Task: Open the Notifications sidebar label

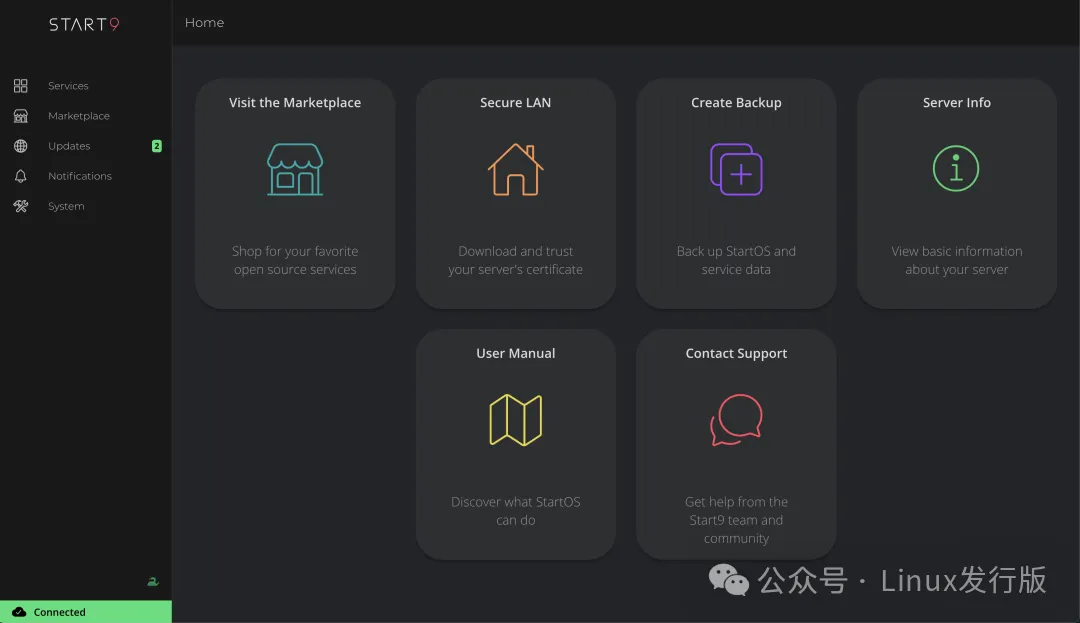Action: click(x=80, y=176)
